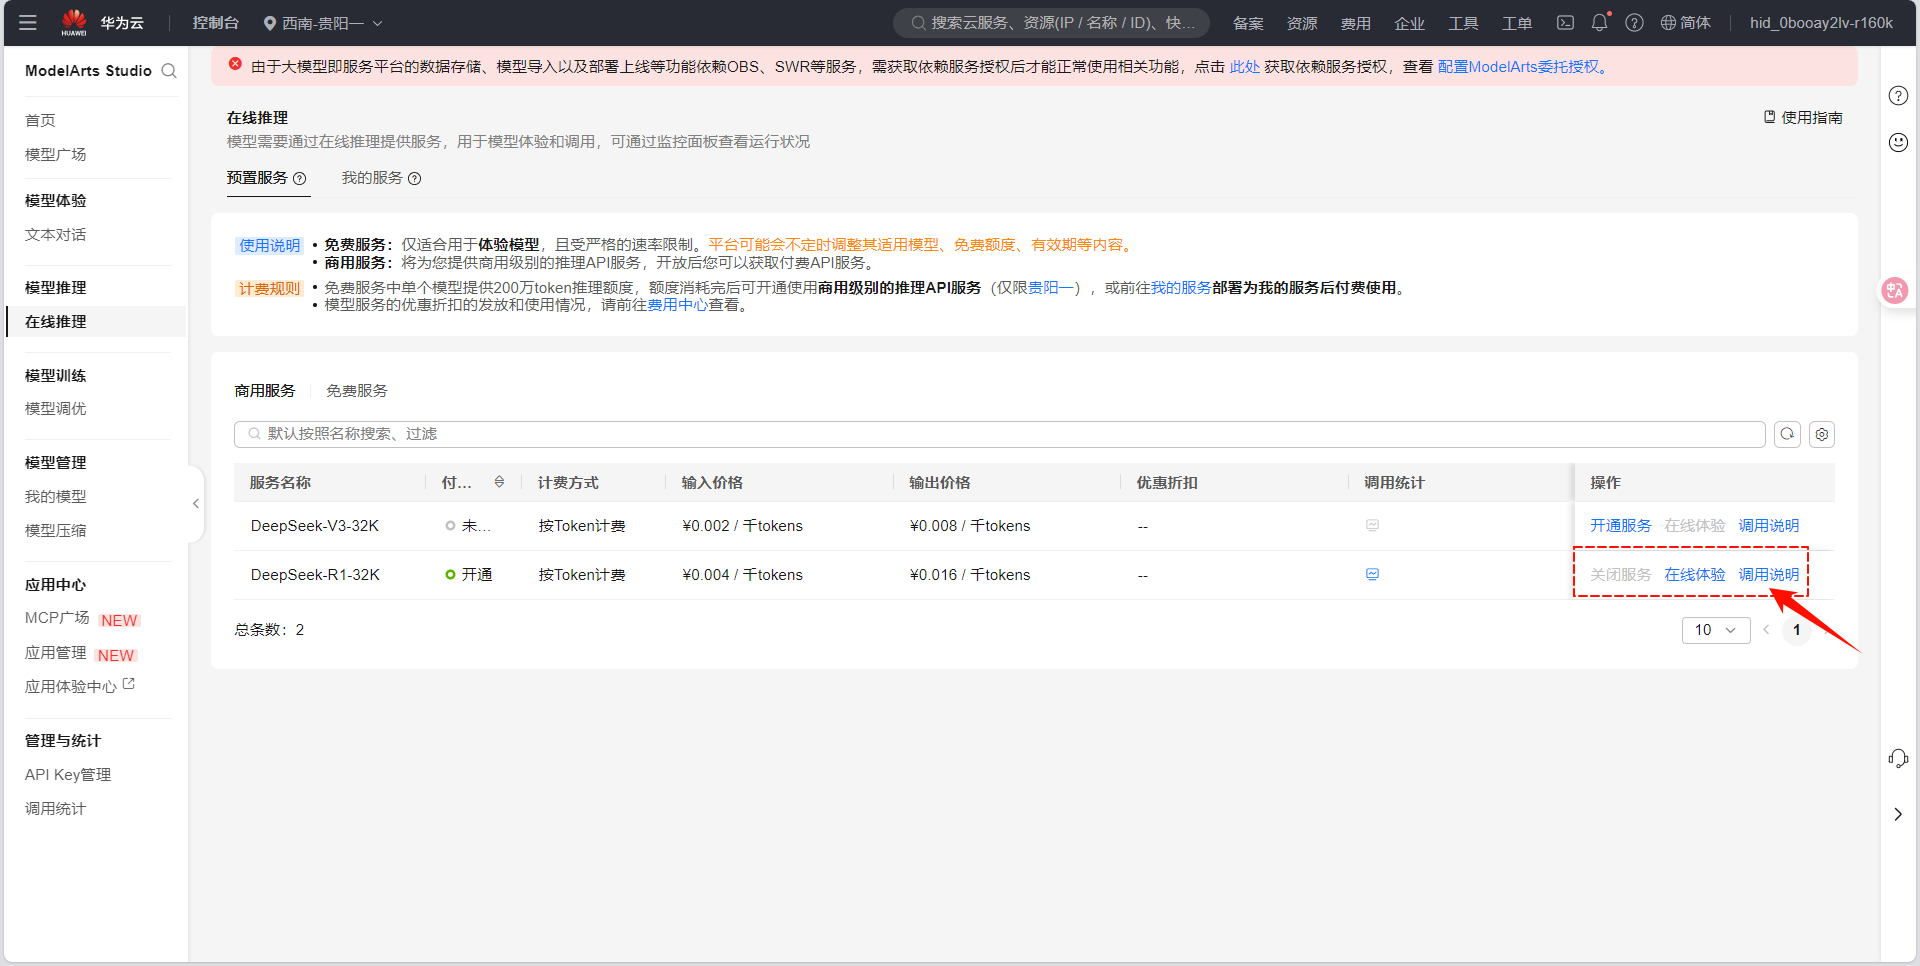
Task: Sort by the 付费状态 column icon
Action: [x=499, y=482]
